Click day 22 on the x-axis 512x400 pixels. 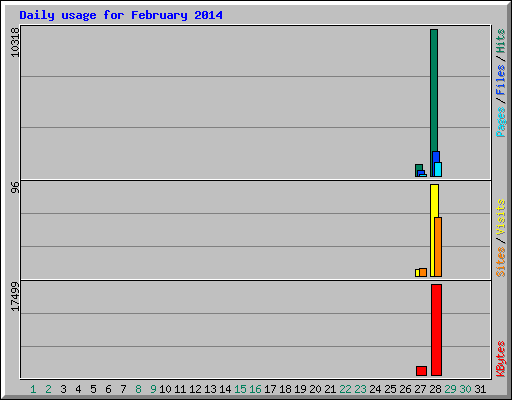[345, 389]
